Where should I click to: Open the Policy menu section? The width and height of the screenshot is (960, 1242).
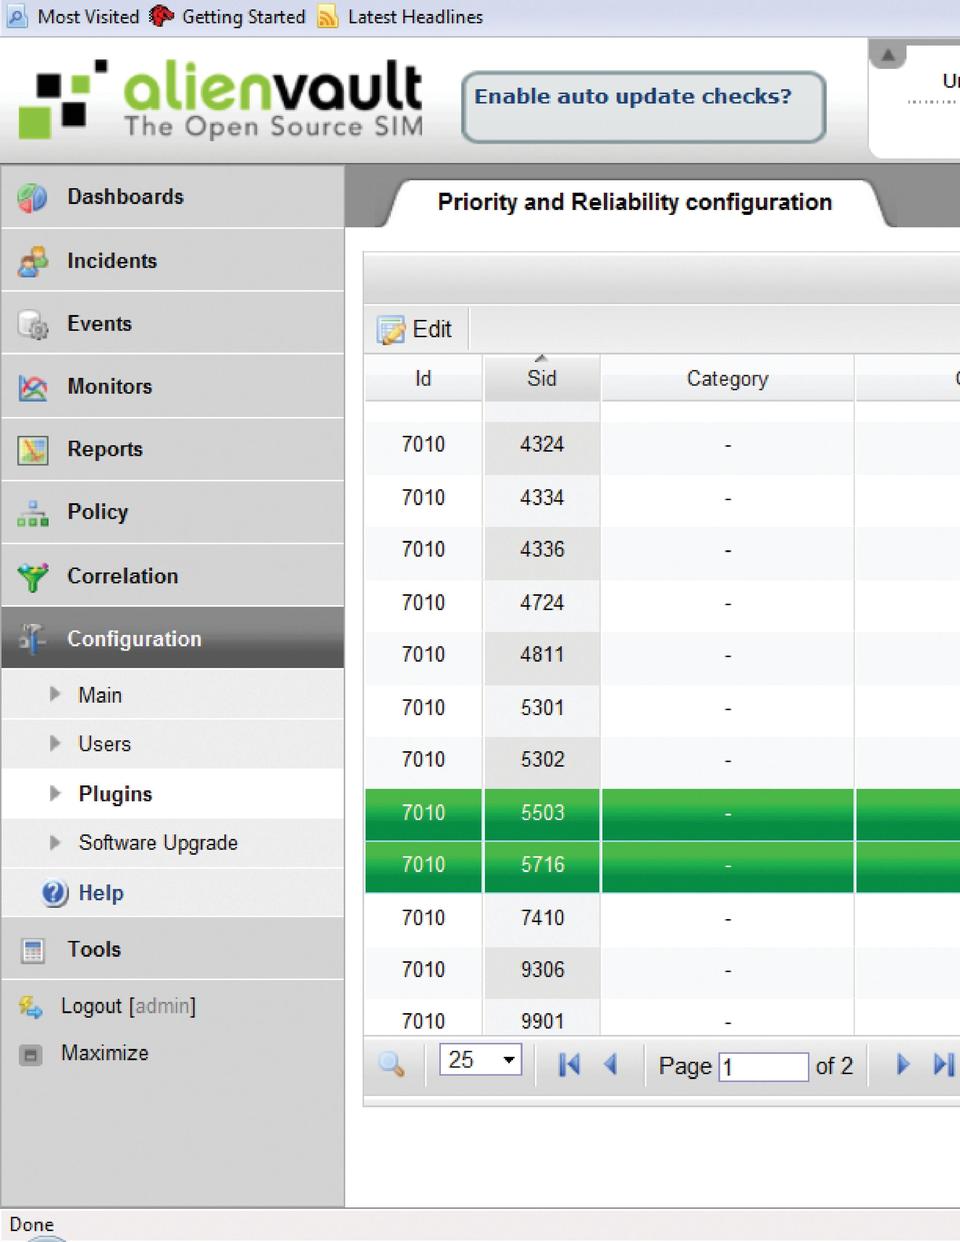[x=97, y=512]
